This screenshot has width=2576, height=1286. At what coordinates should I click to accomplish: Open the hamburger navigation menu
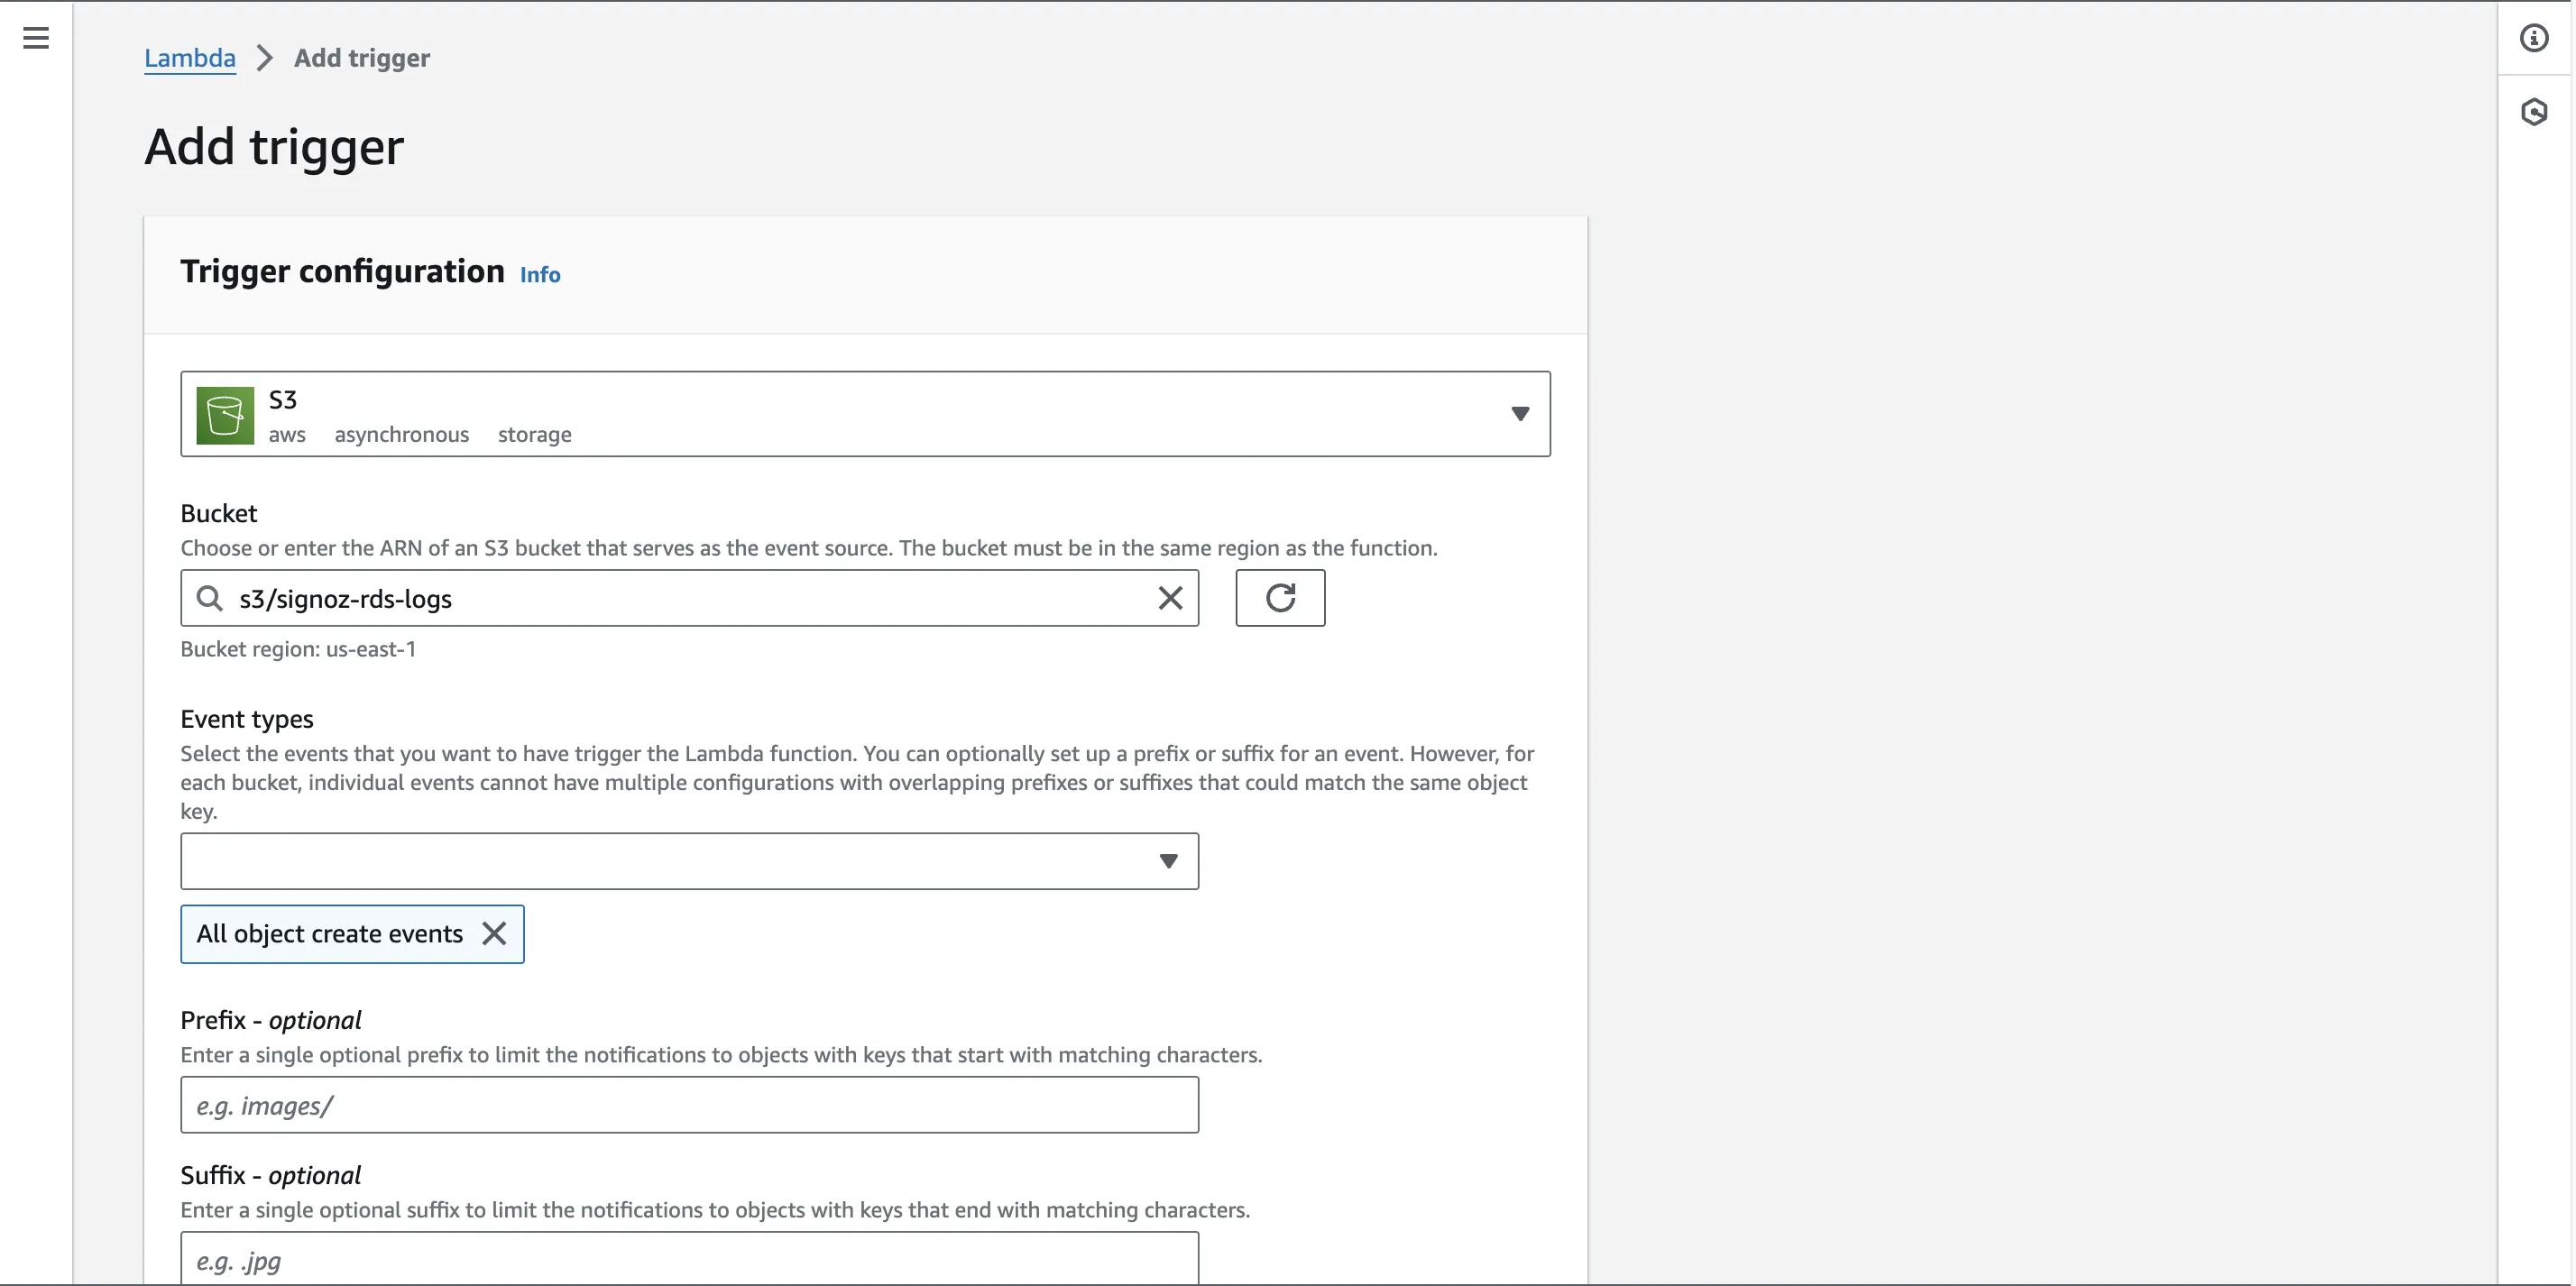pos(36,38)
